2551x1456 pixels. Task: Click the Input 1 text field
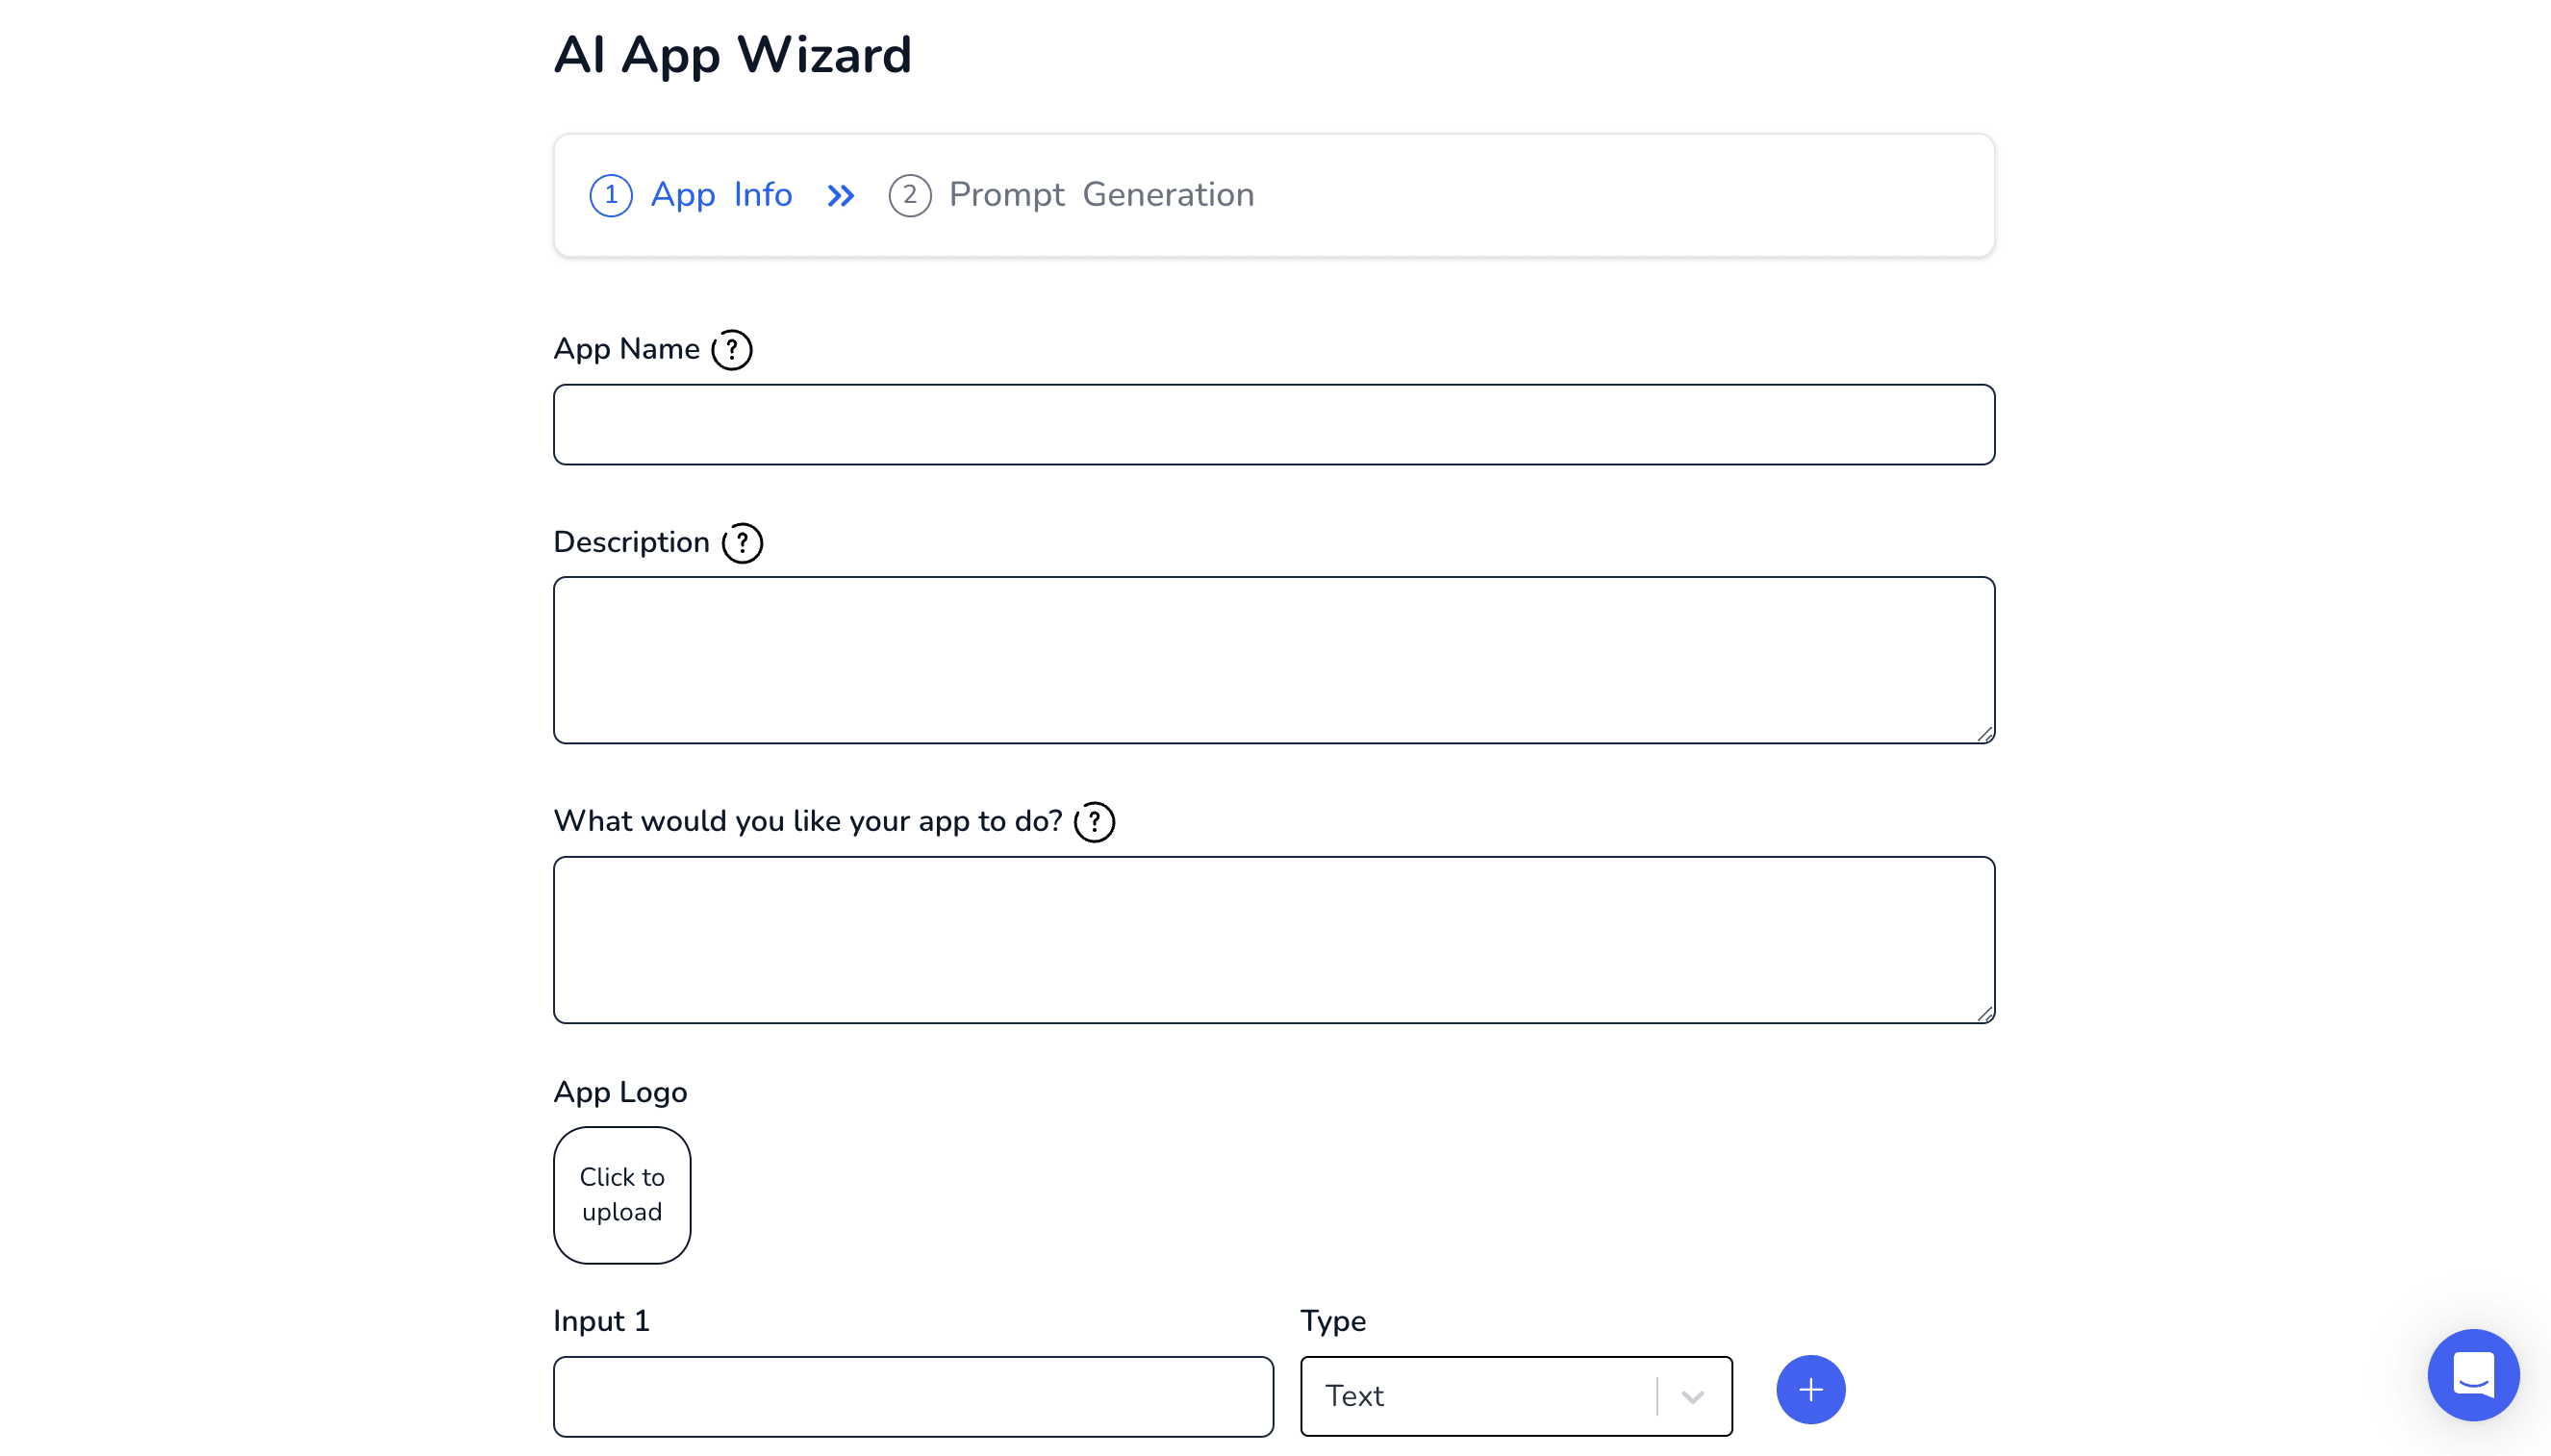(913, 1396)
